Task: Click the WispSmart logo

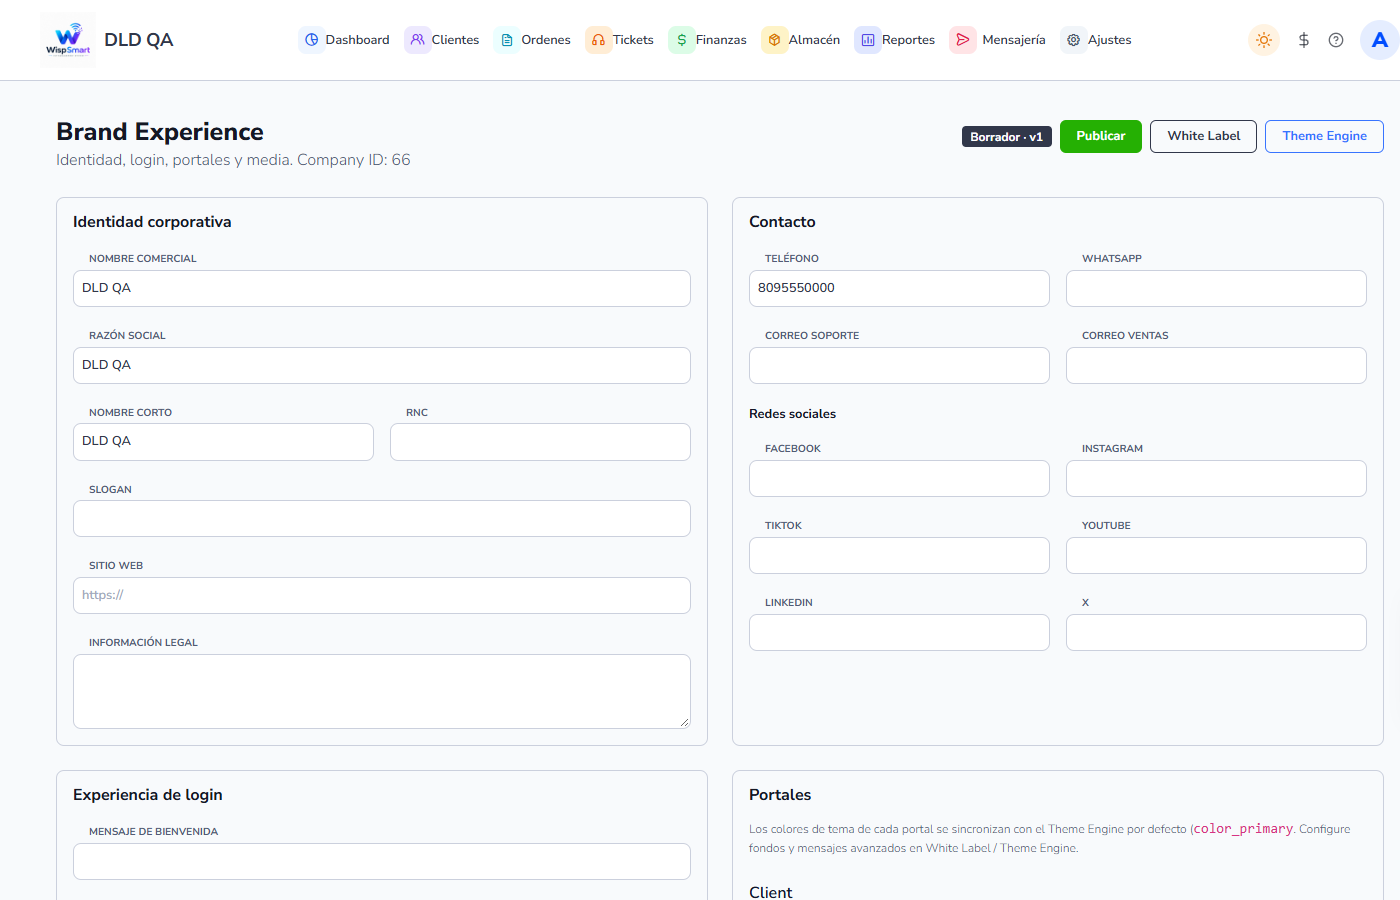Action: 68,40
